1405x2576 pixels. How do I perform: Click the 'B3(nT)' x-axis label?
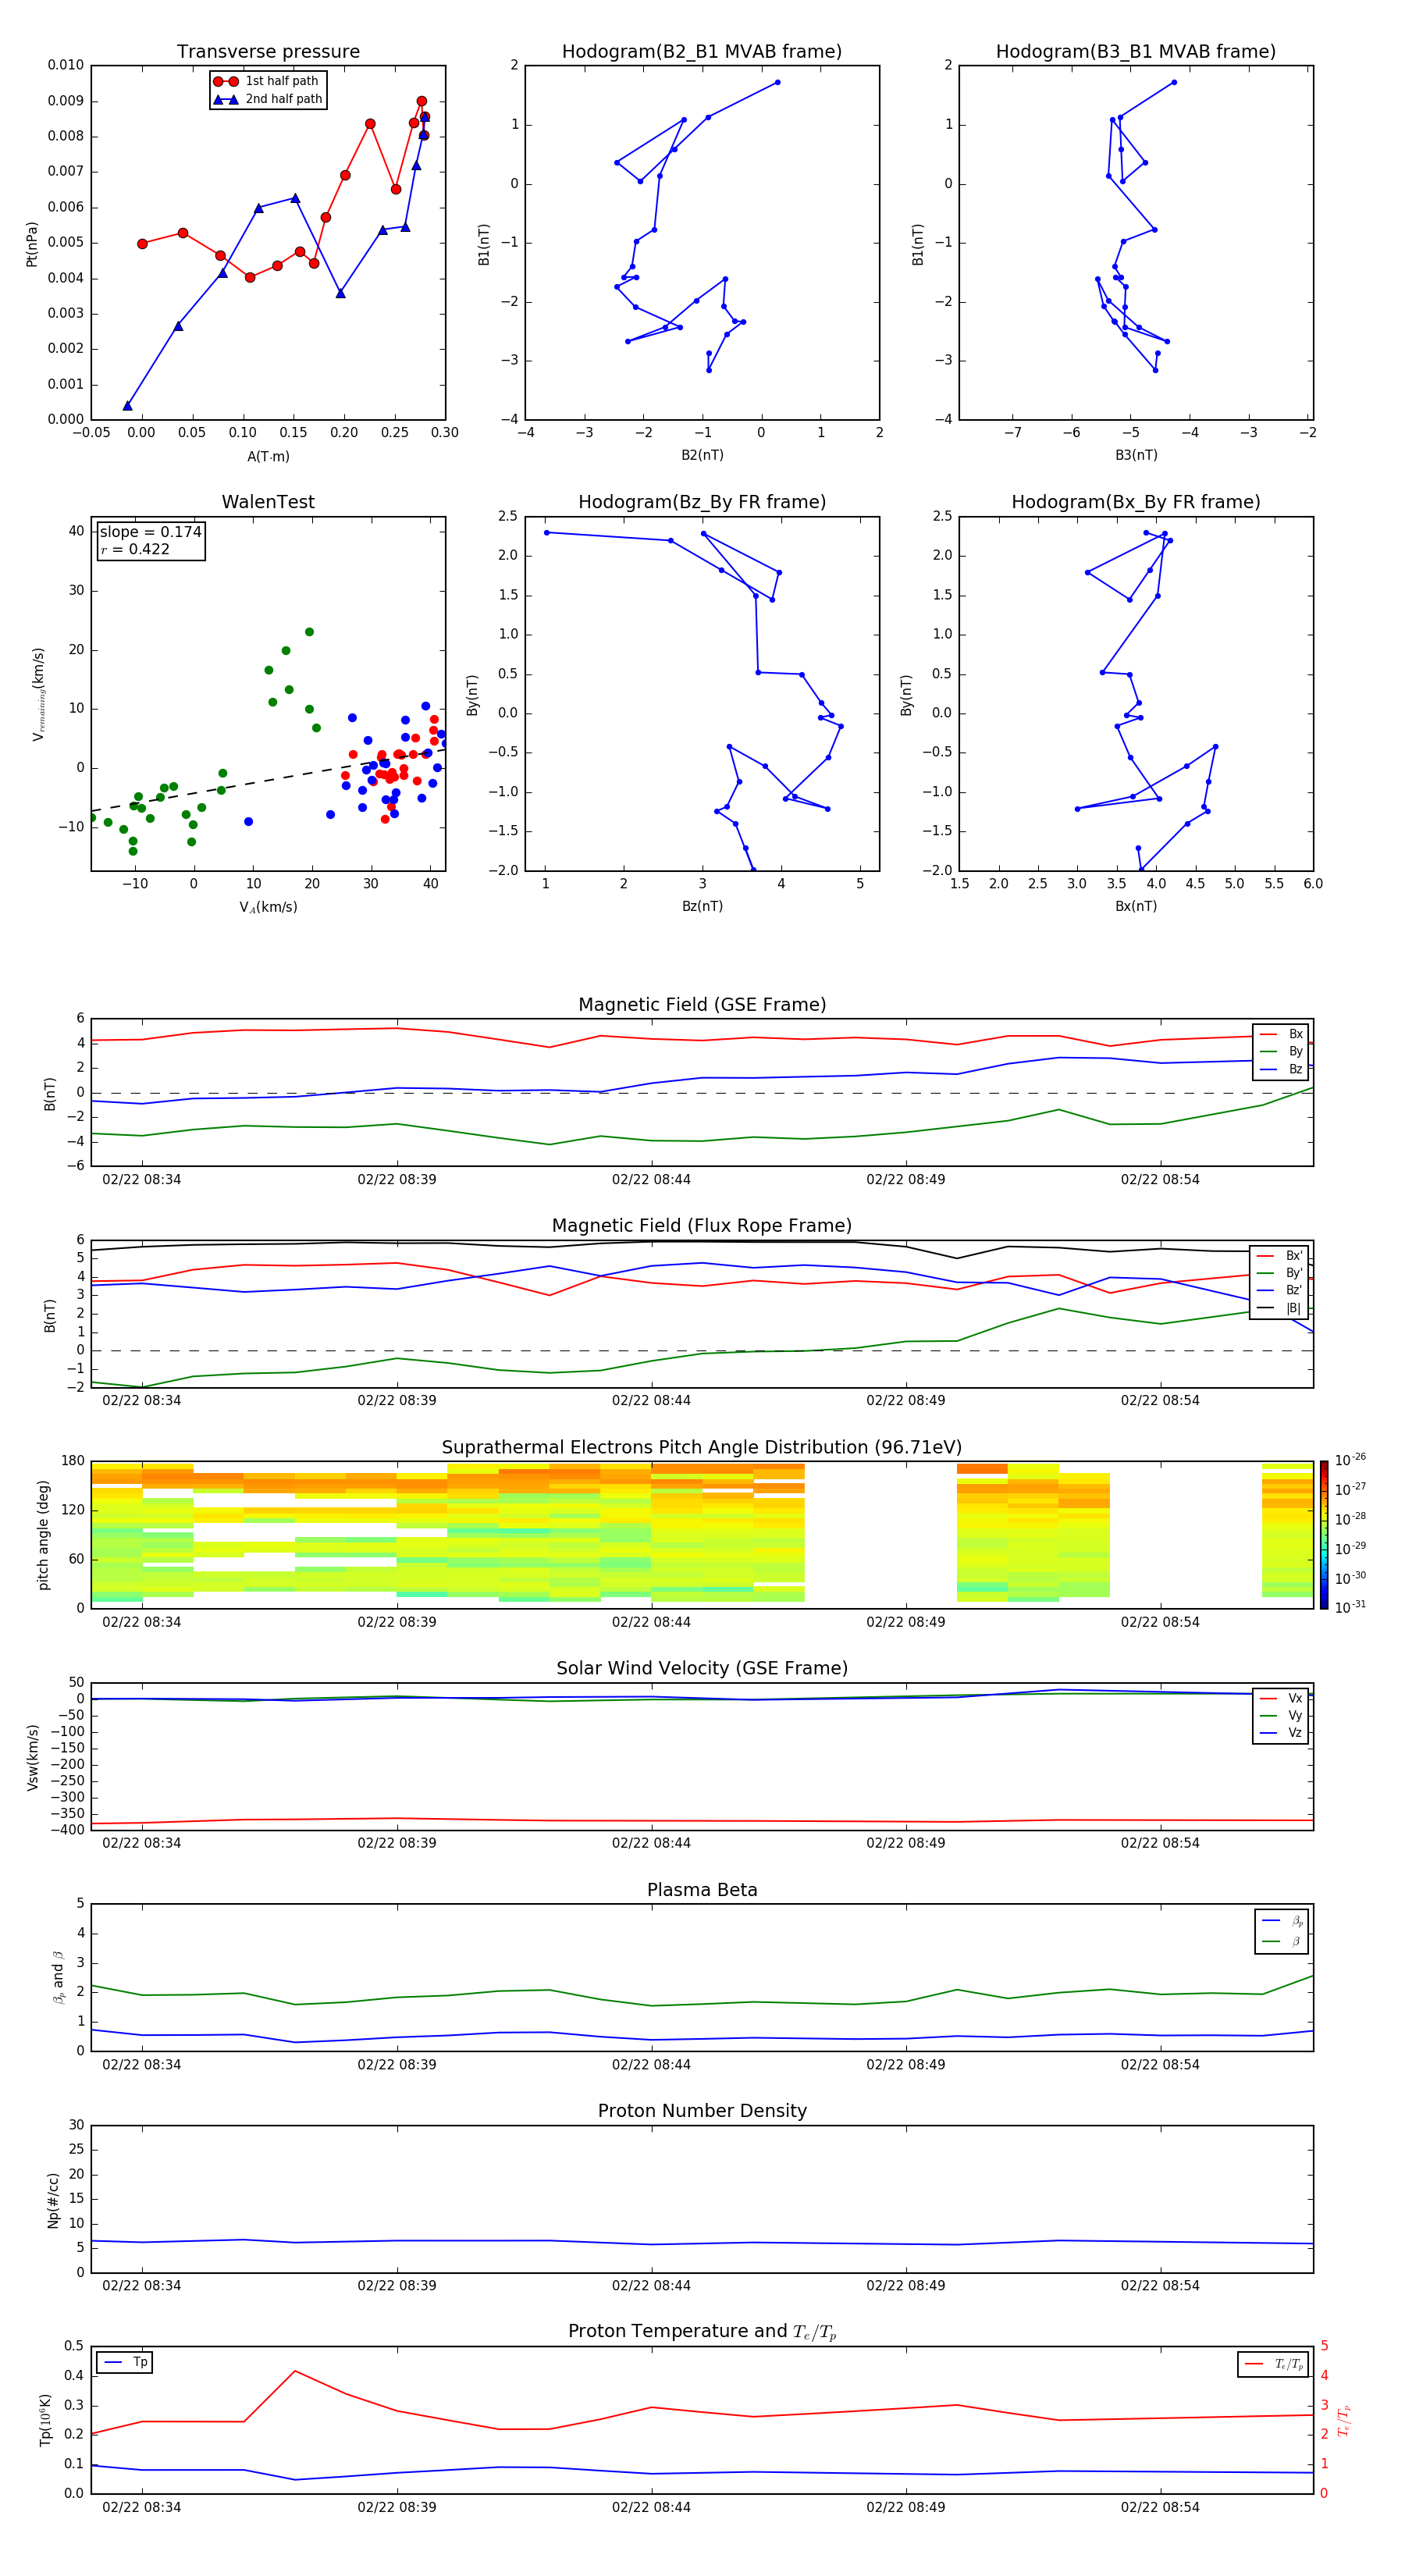click(x=1136, y=455)
